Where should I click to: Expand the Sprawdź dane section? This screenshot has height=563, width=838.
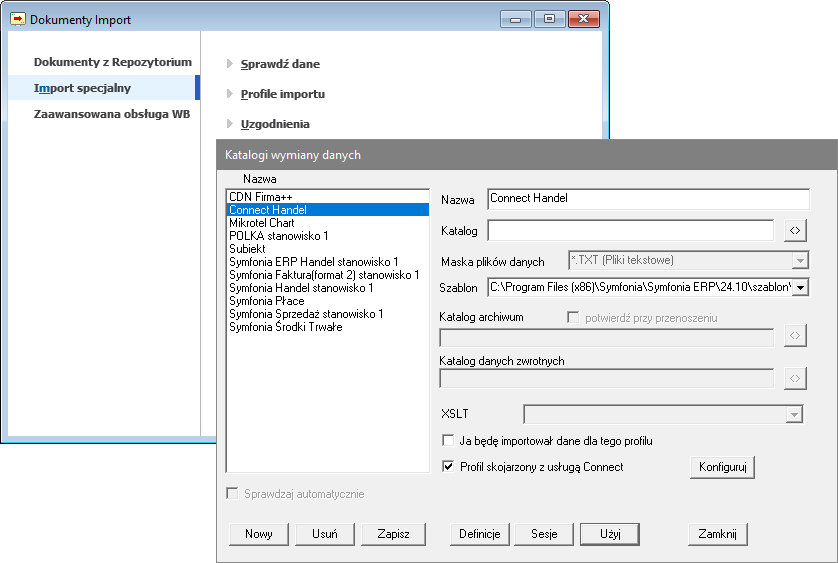pyautogui.click(x=280, y=64)
